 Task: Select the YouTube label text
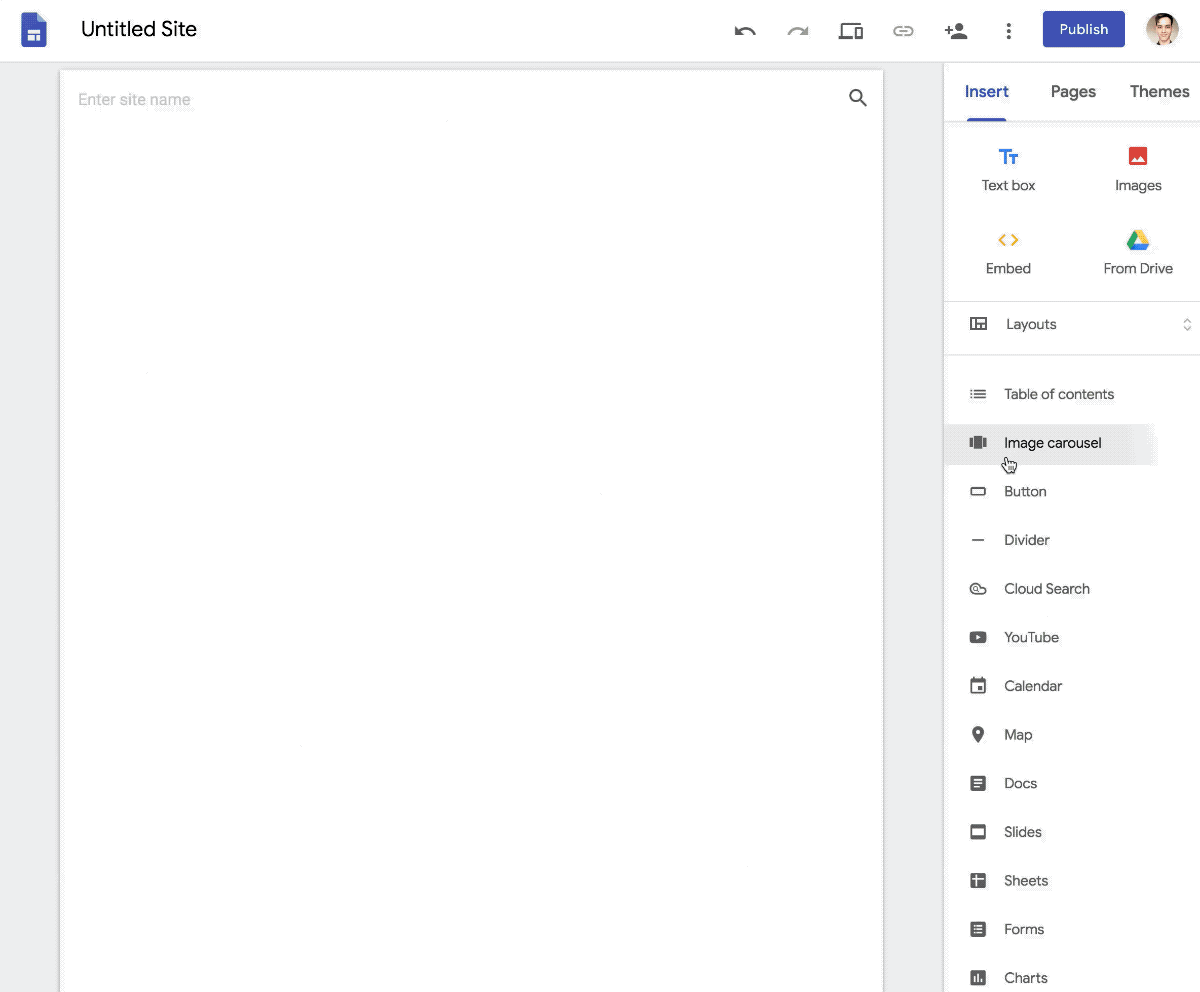(x=1031, y=638)
